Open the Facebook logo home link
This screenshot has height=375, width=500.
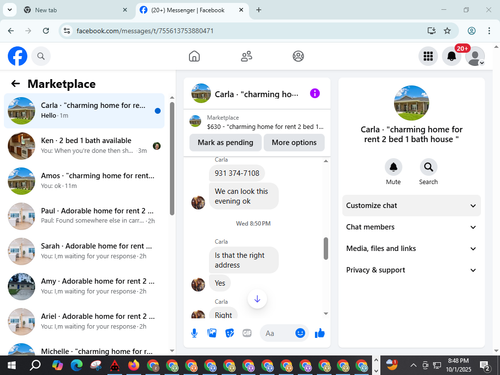17,56
